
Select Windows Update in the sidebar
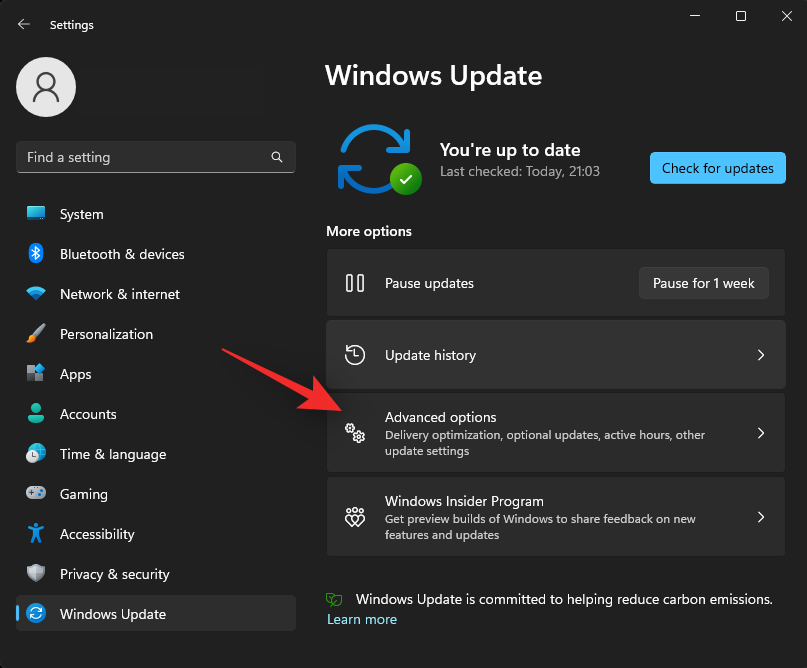click(x=112, y=614)
